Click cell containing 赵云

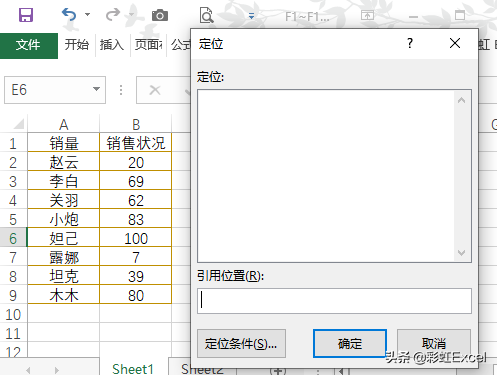click(64, 162)
